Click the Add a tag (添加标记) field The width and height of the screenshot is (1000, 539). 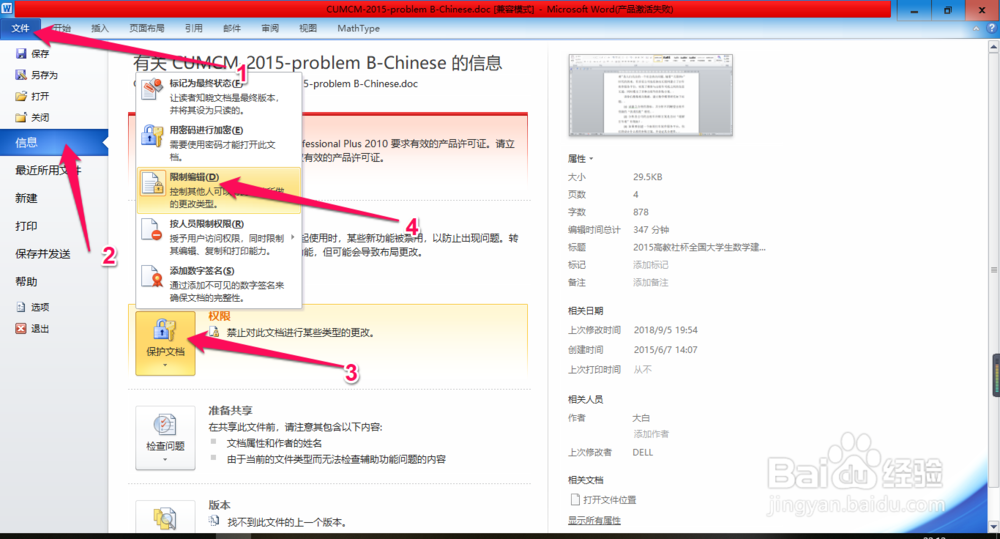tap(651, 265)
